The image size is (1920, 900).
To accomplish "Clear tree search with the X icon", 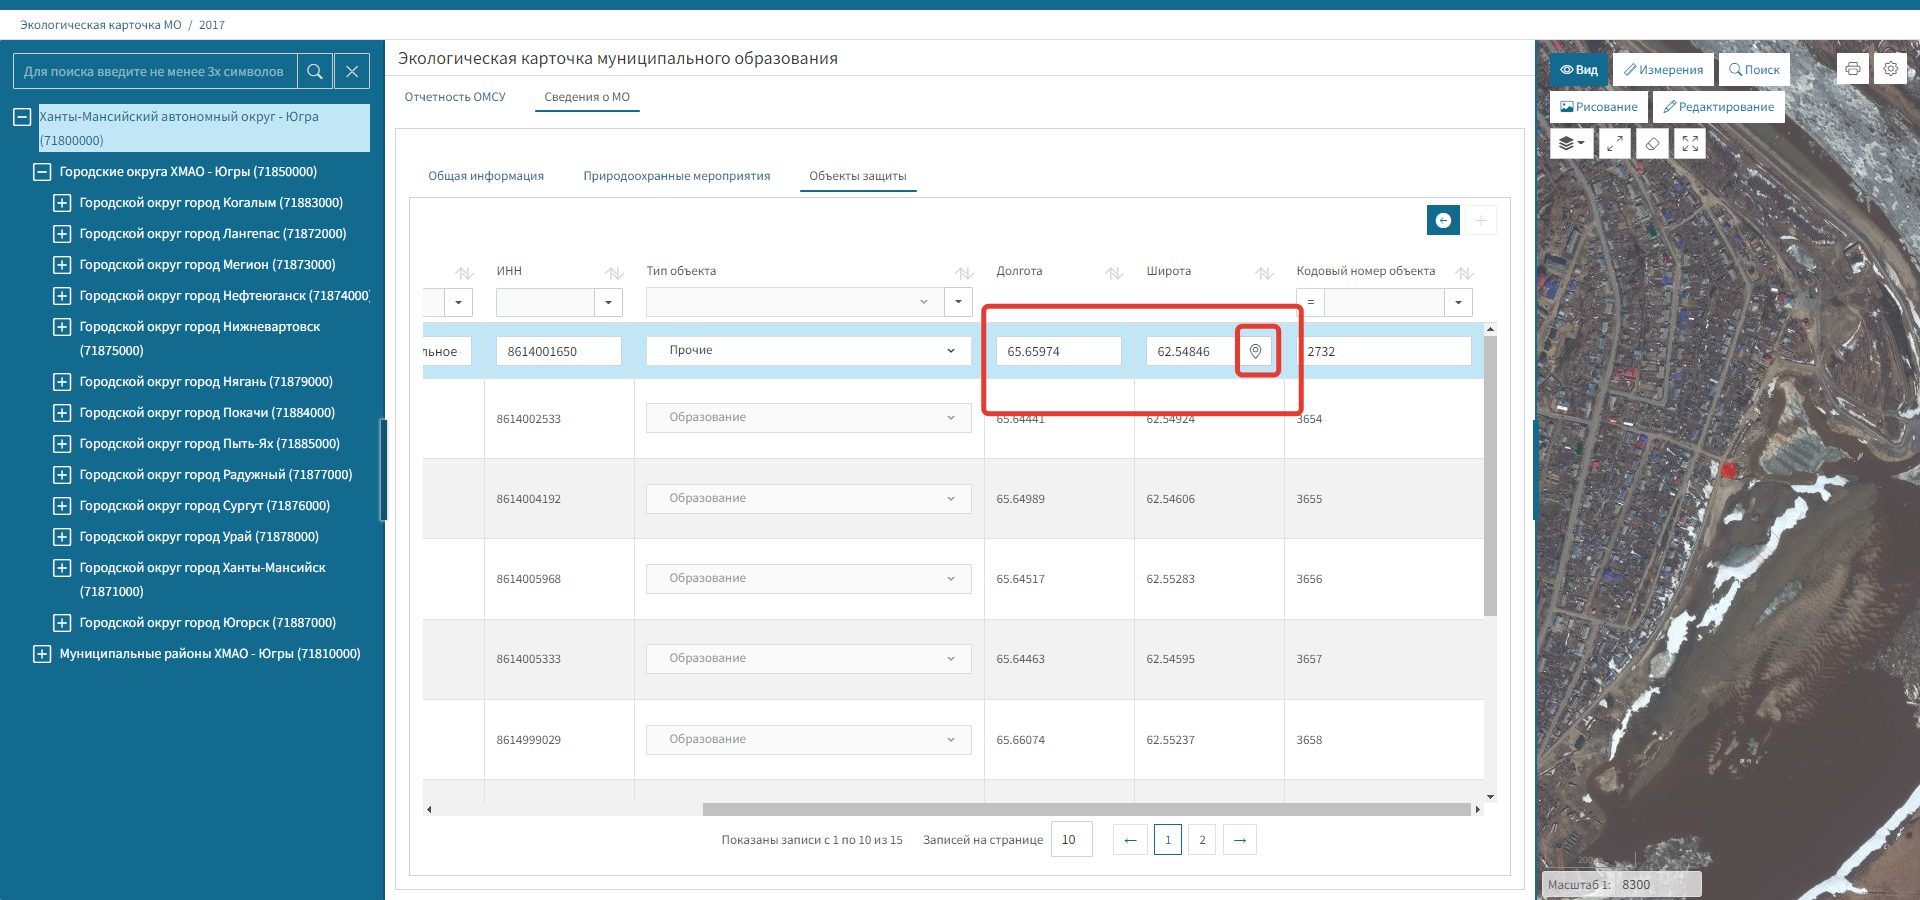I will (x=352, y=72).
